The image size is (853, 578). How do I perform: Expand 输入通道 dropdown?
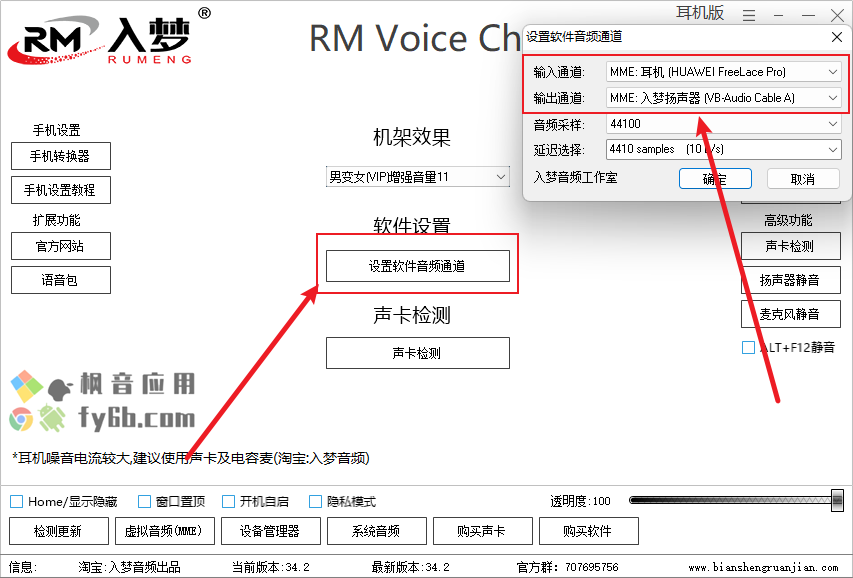click(x=724, y=72)
